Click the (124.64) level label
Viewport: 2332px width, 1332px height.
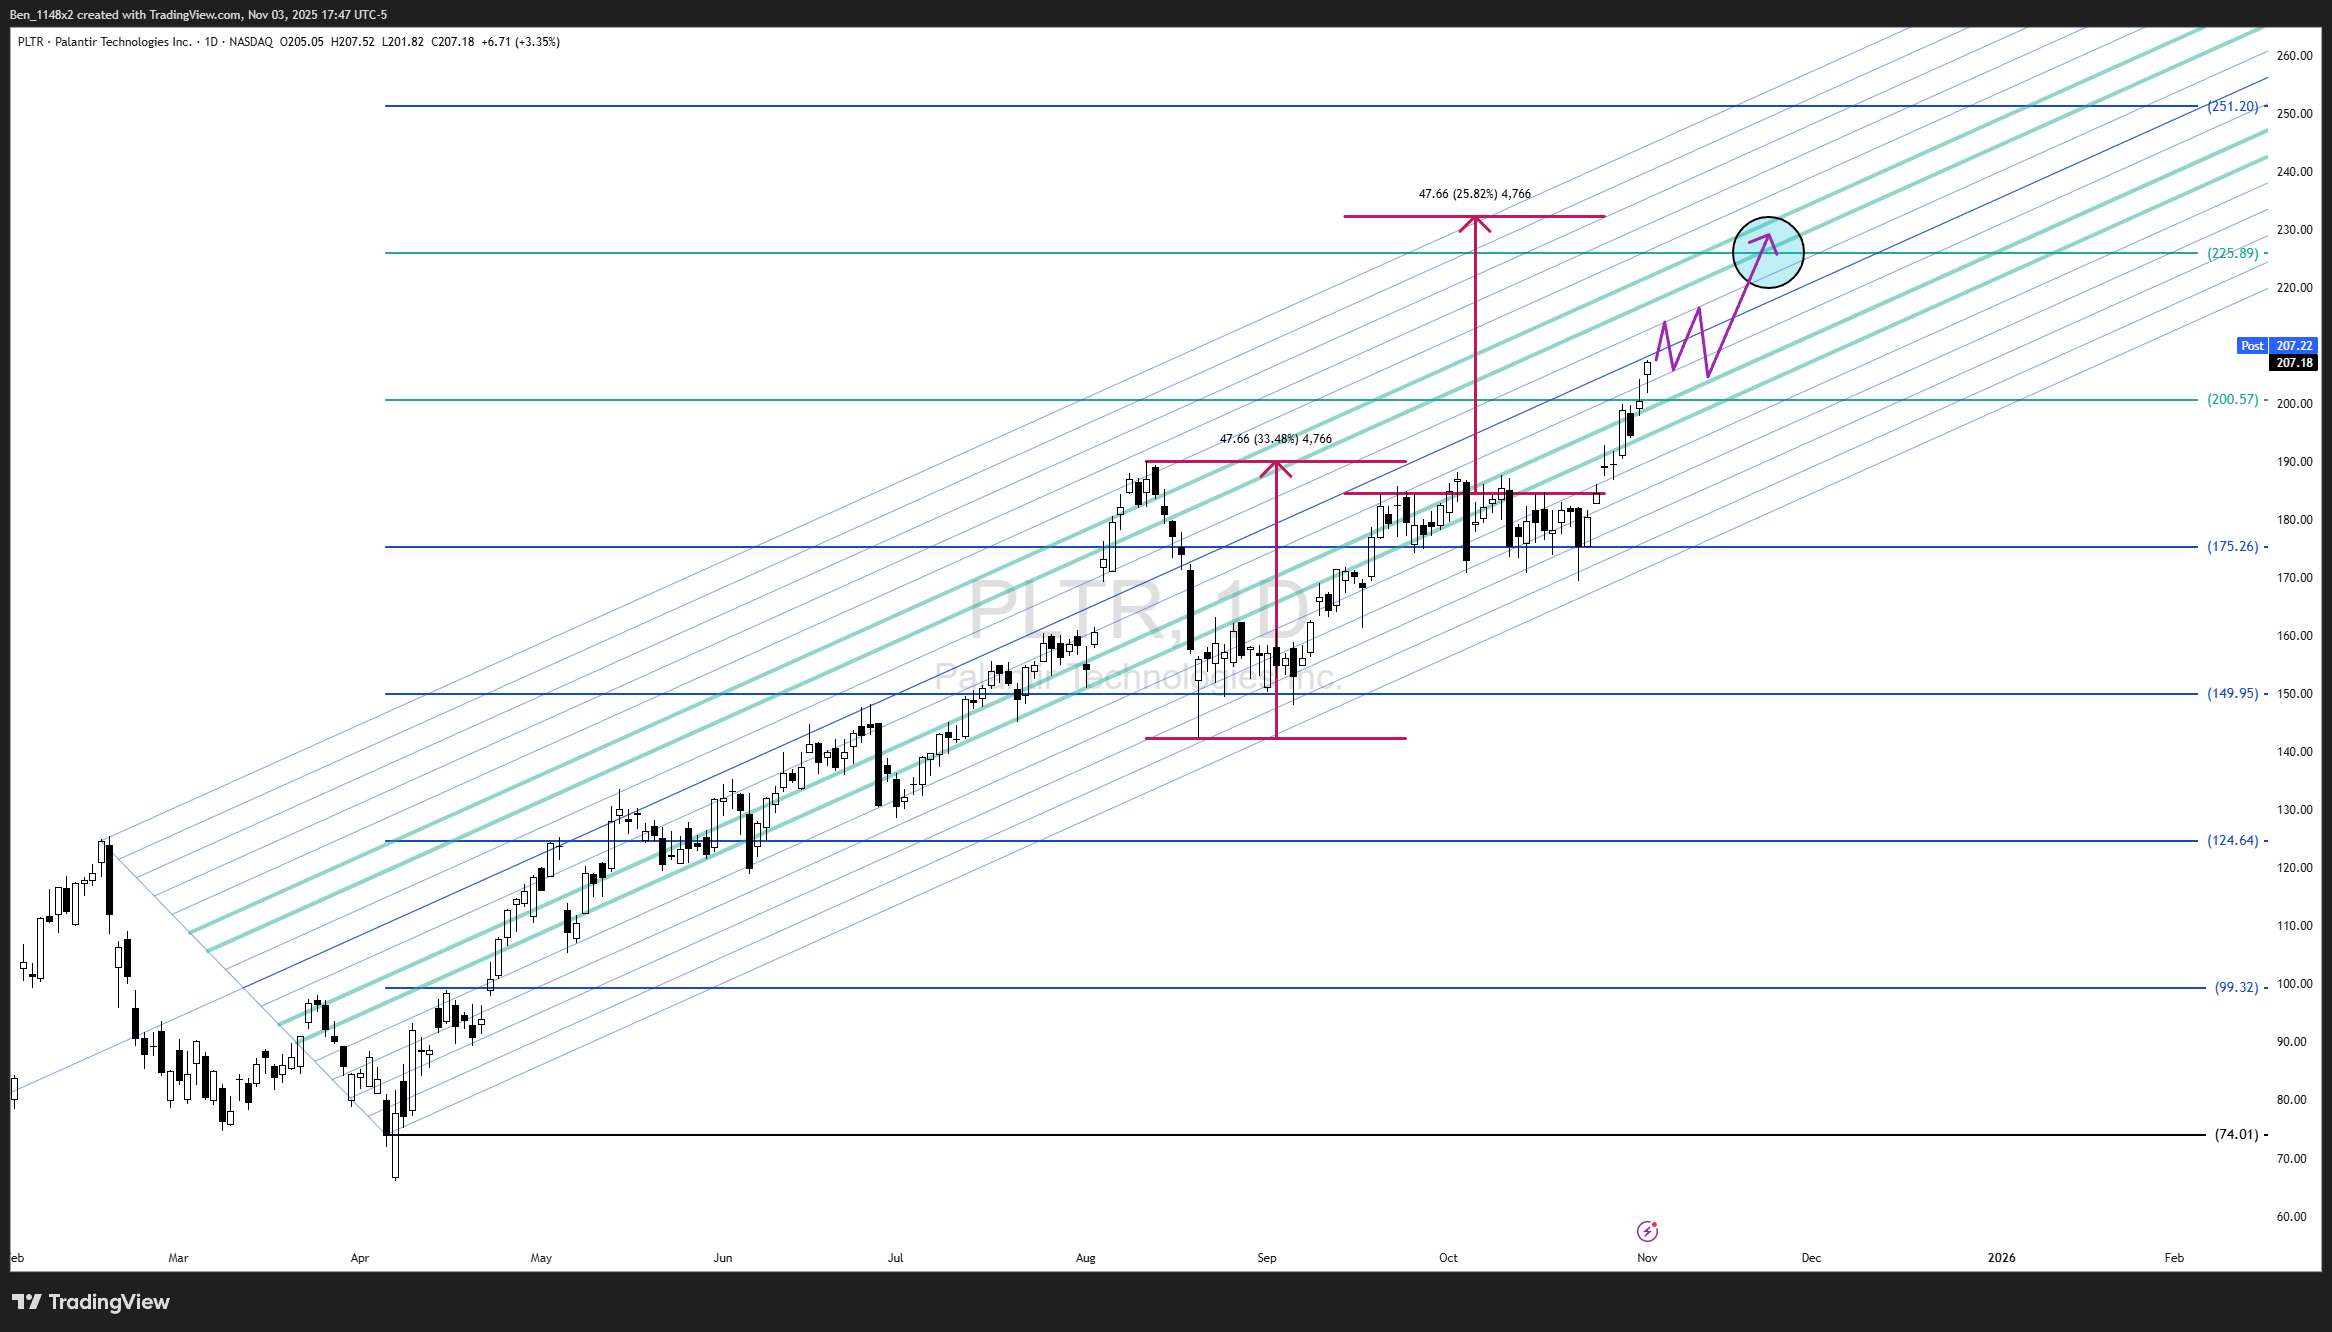(x=2232, y=840)
